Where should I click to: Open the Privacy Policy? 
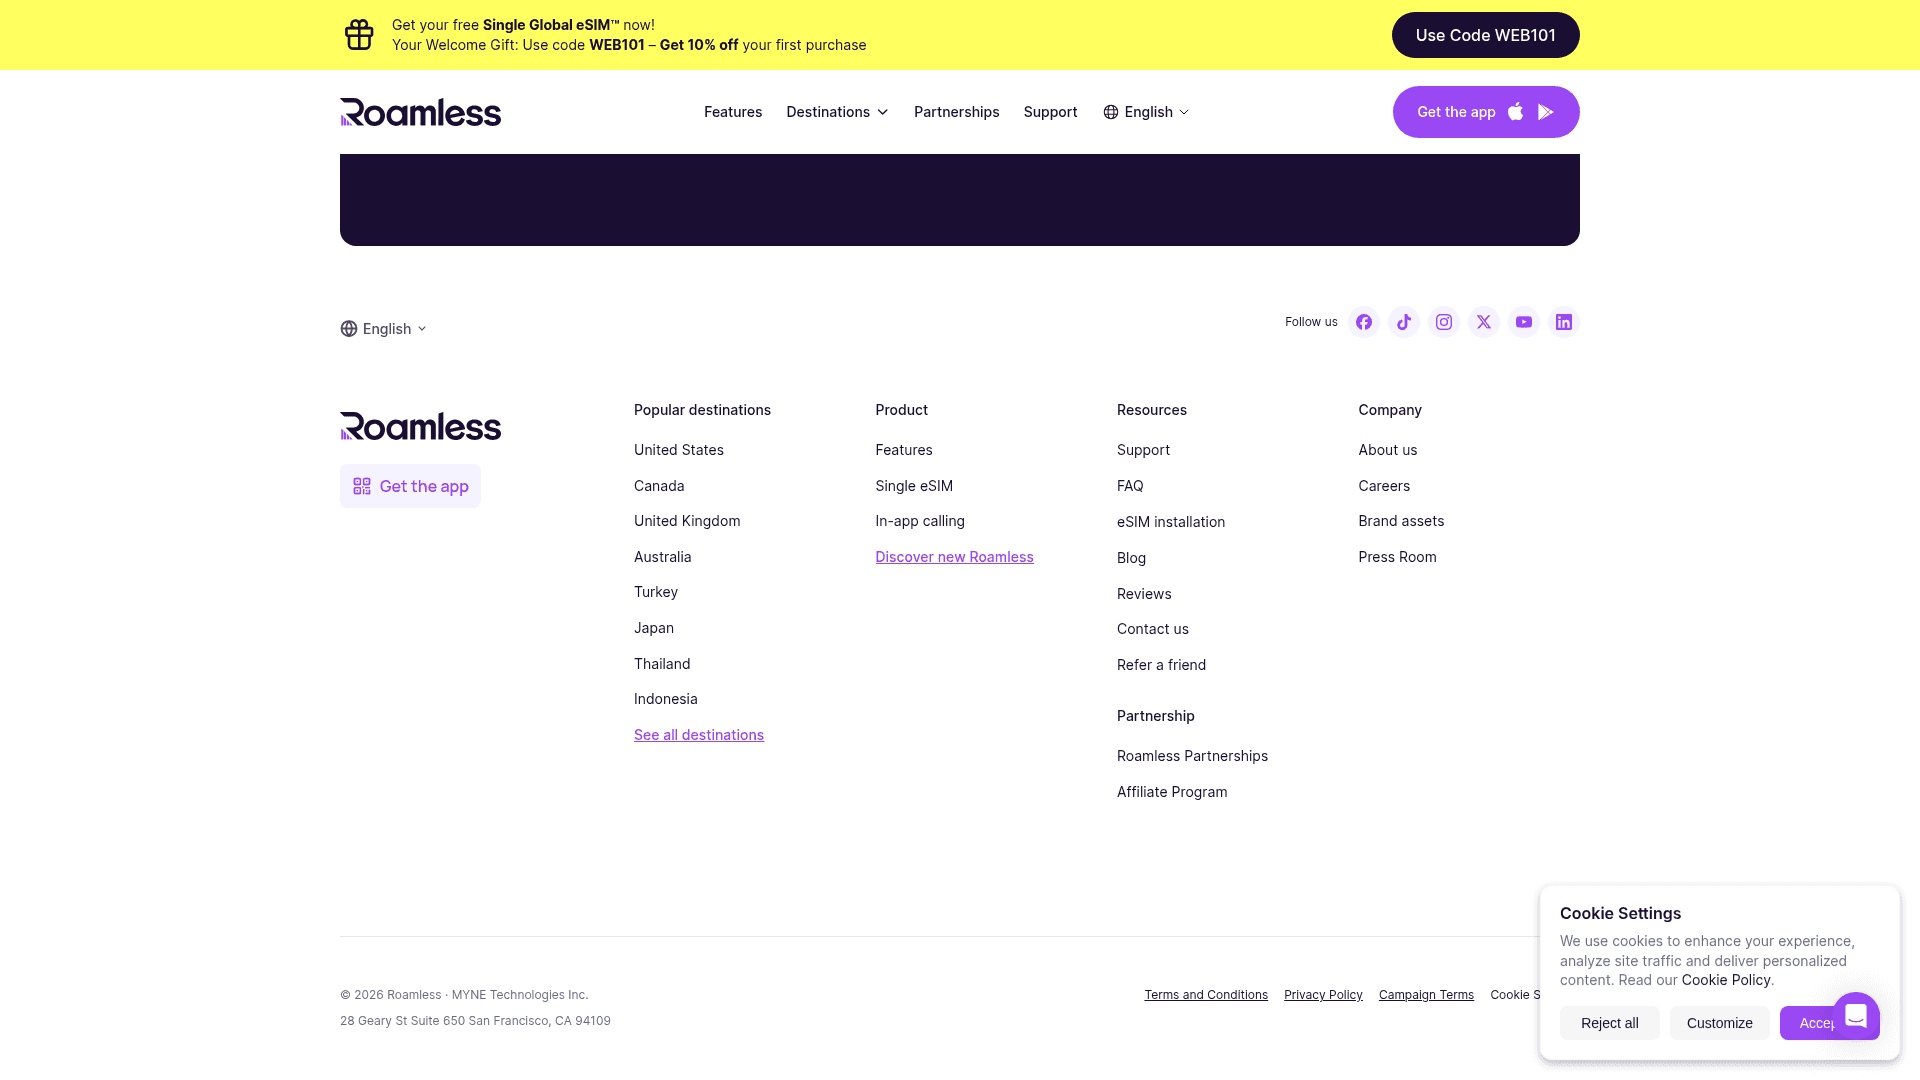point(1323,994)
